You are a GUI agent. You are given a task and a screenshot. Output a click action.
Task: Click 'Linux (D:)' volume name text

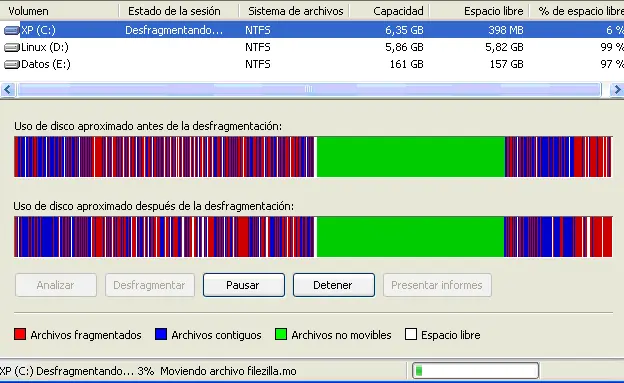coord(45,47)
